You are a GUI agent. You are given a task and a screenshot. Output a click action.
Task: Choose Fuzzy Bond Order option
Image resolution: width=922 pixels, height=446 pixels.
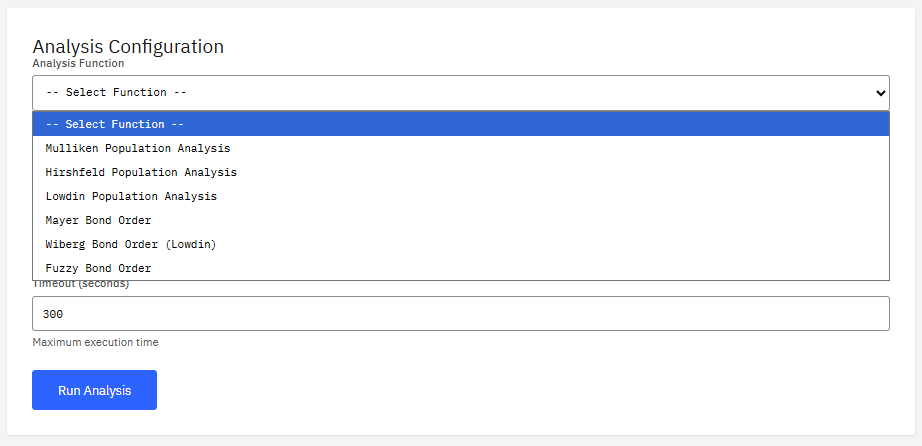(98, 268)
